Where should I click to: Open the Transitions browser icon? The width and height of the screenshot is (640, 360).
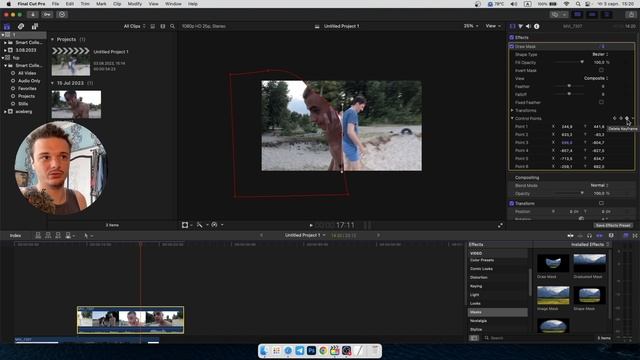635,236
